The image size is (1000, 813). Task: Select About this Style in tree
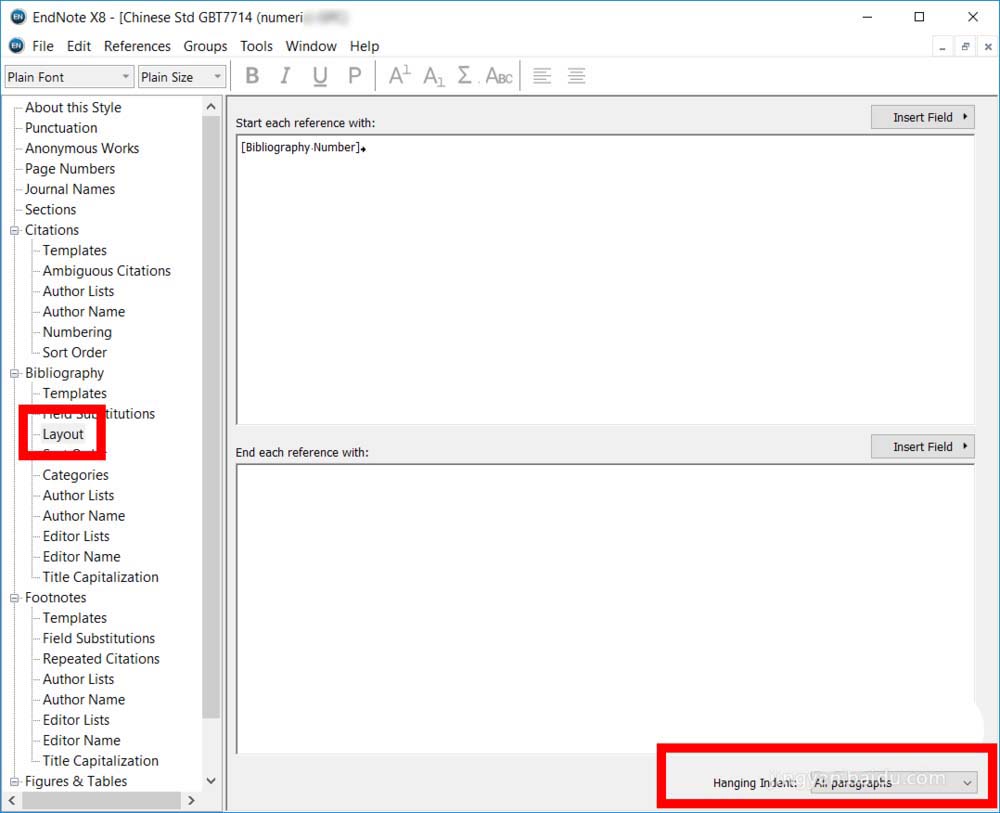coord(73,107)
